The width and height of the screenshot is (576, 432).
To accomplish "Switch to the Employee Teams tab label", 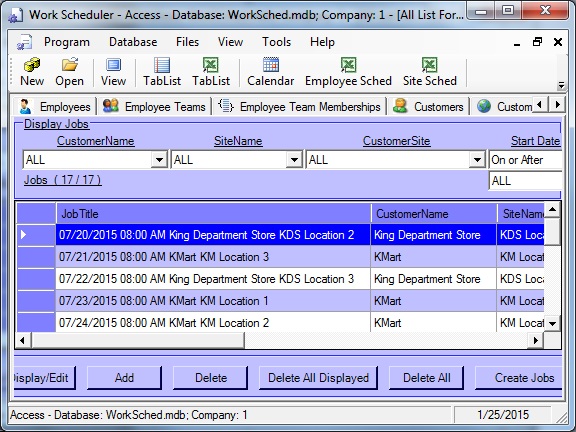I will 165,107.
